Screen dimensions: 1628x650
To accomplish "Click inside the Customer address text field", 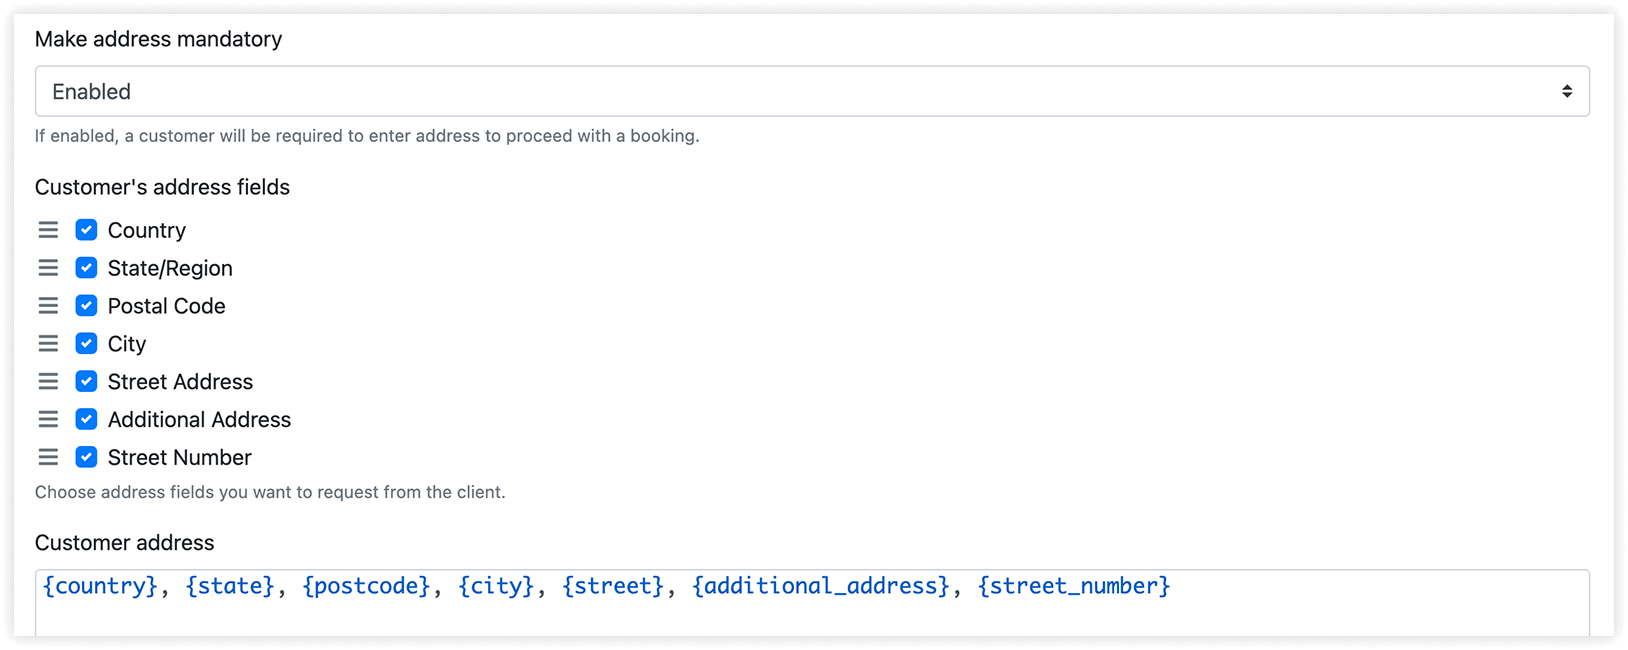I will point(812,604).
